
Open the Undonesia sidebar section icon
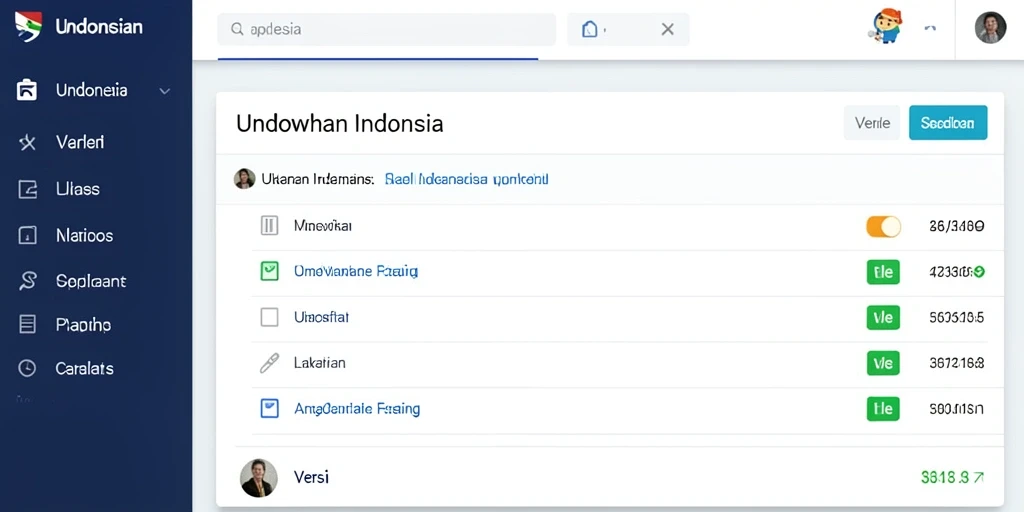tap(27, 90)
